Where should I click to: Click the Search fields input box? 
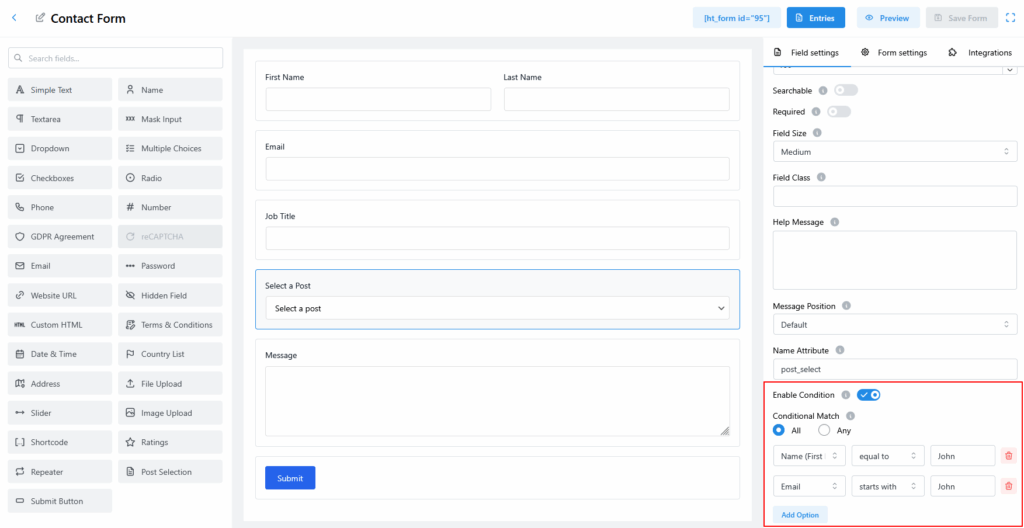click(x=115, y=58)
